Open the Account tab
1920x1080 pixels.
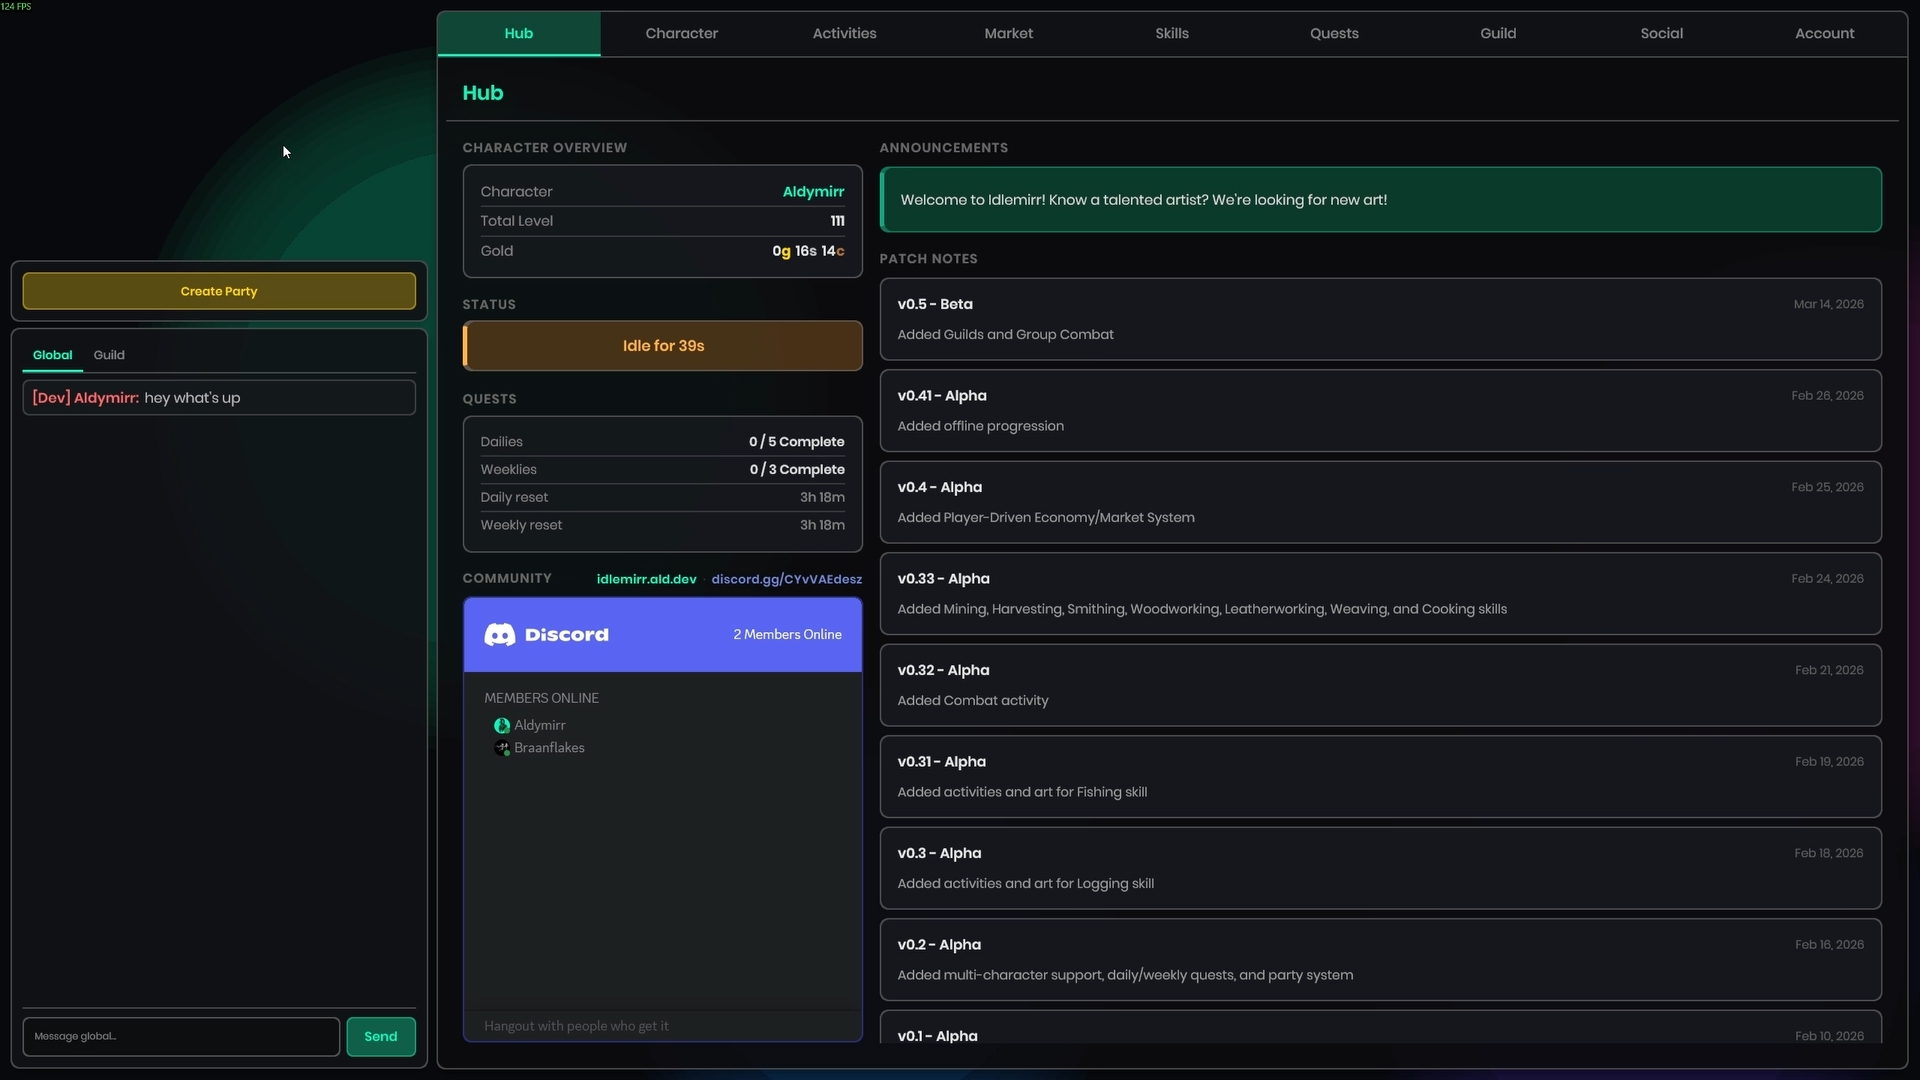tap(1824, 33)
